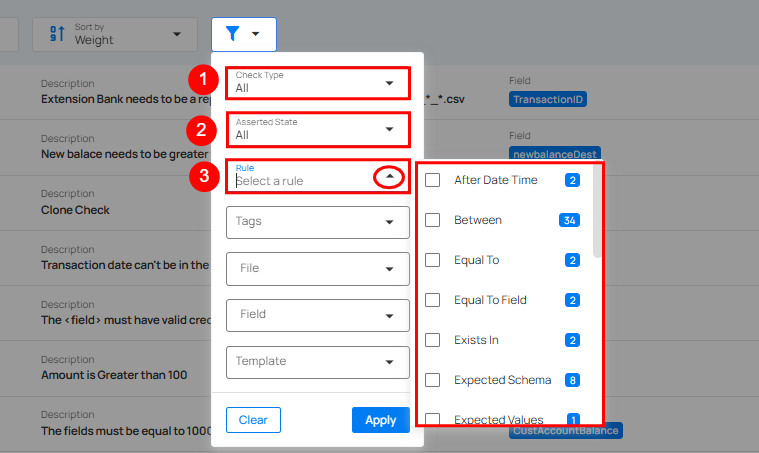Check the After Date Time checkbox

[x=432, y=180]
